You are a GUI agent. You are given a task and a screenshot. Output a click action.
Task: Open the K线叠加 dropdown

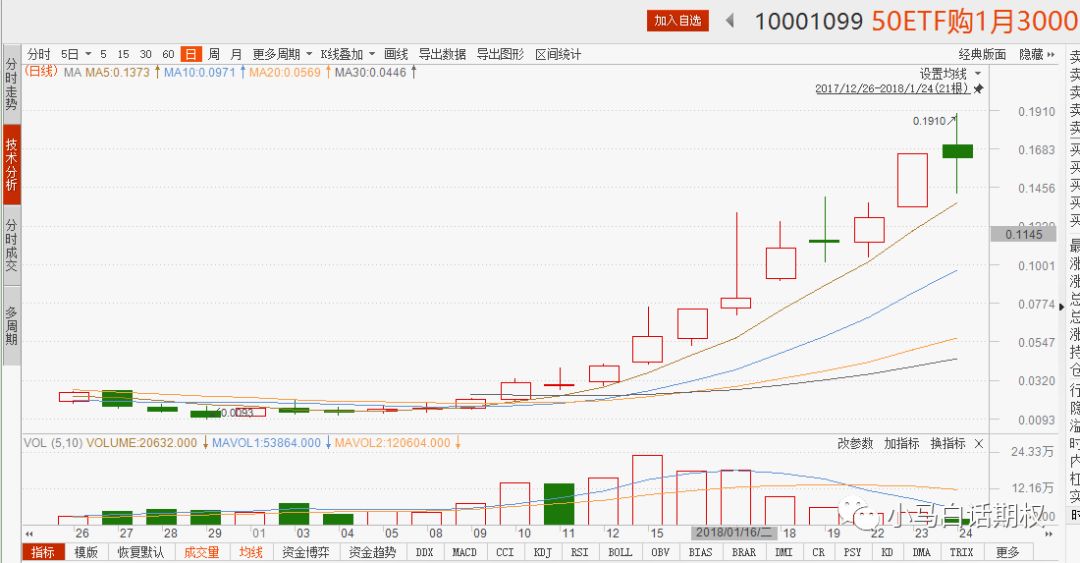pyautogui.click(x=348, y=54)
